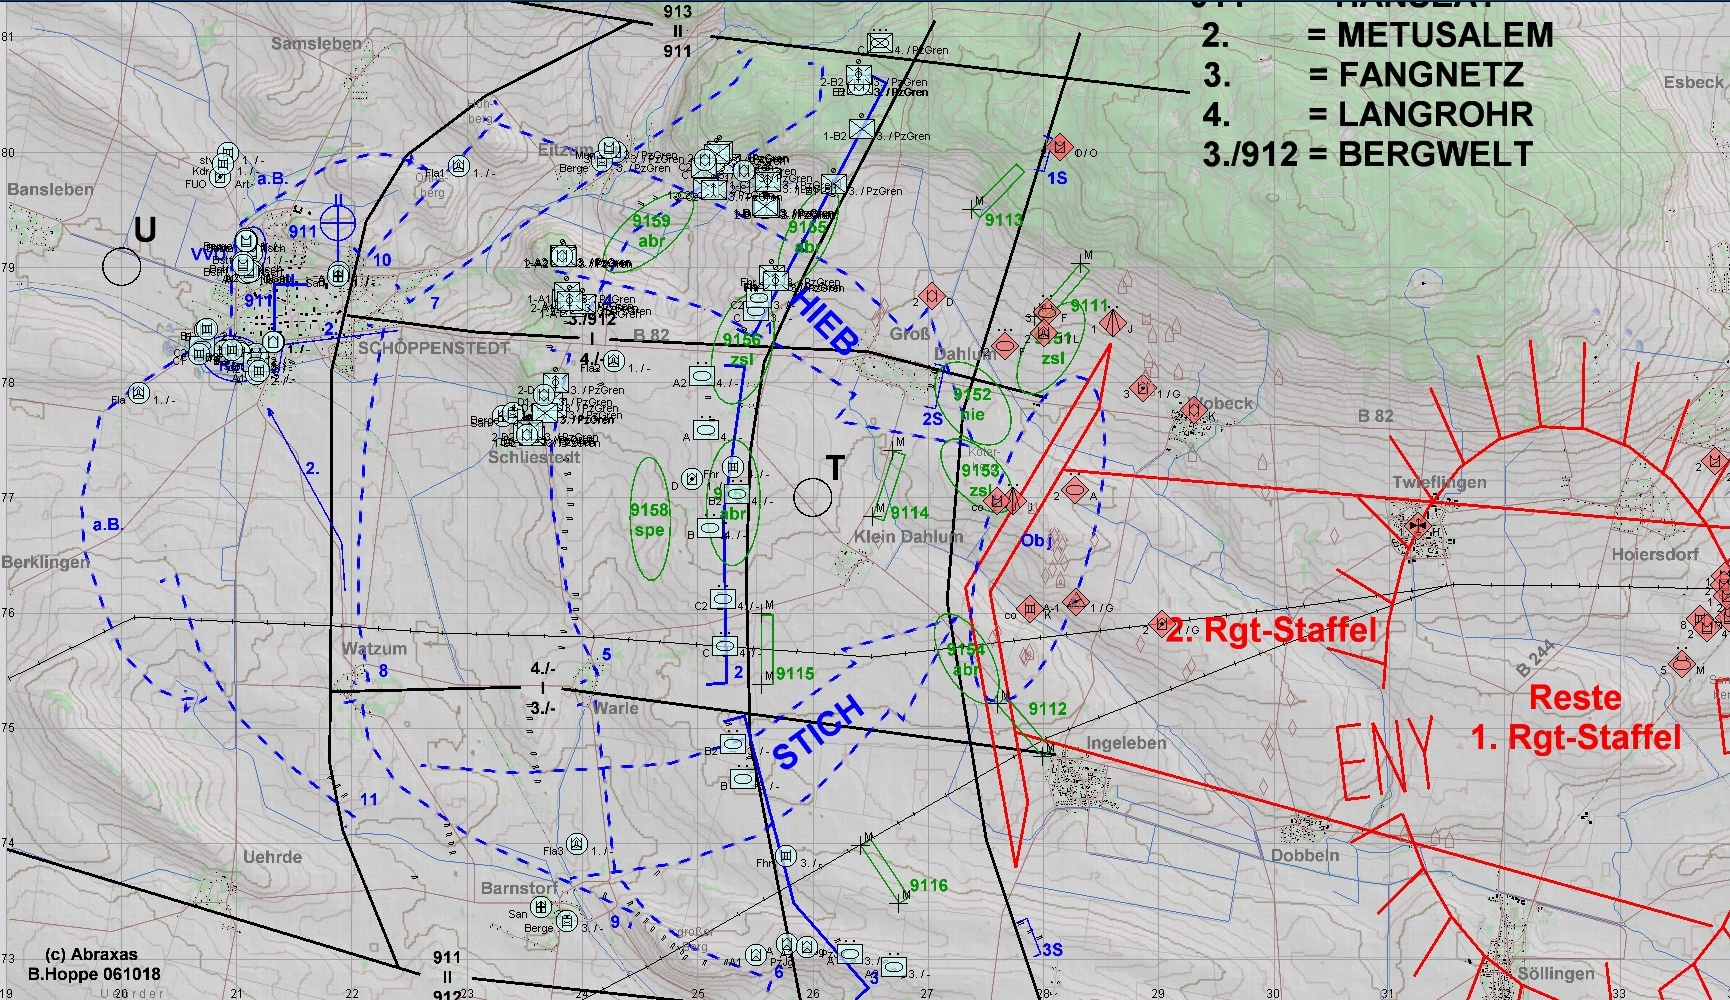
Task: Select the green oval labeled 9159 abr
Action: point(651,230)
